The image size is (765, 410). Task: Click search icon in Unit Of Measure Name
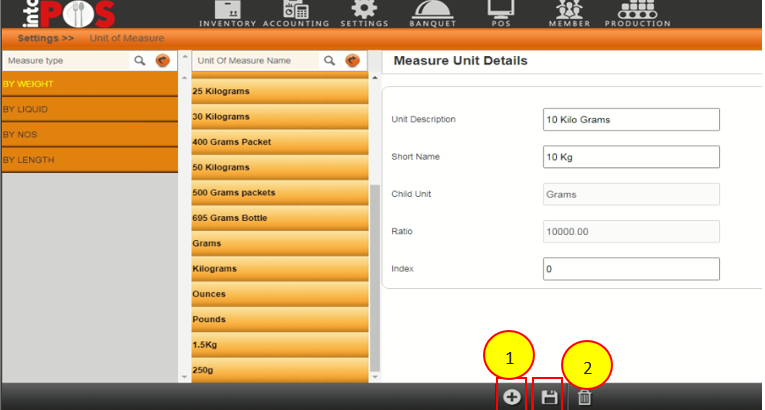329,61
